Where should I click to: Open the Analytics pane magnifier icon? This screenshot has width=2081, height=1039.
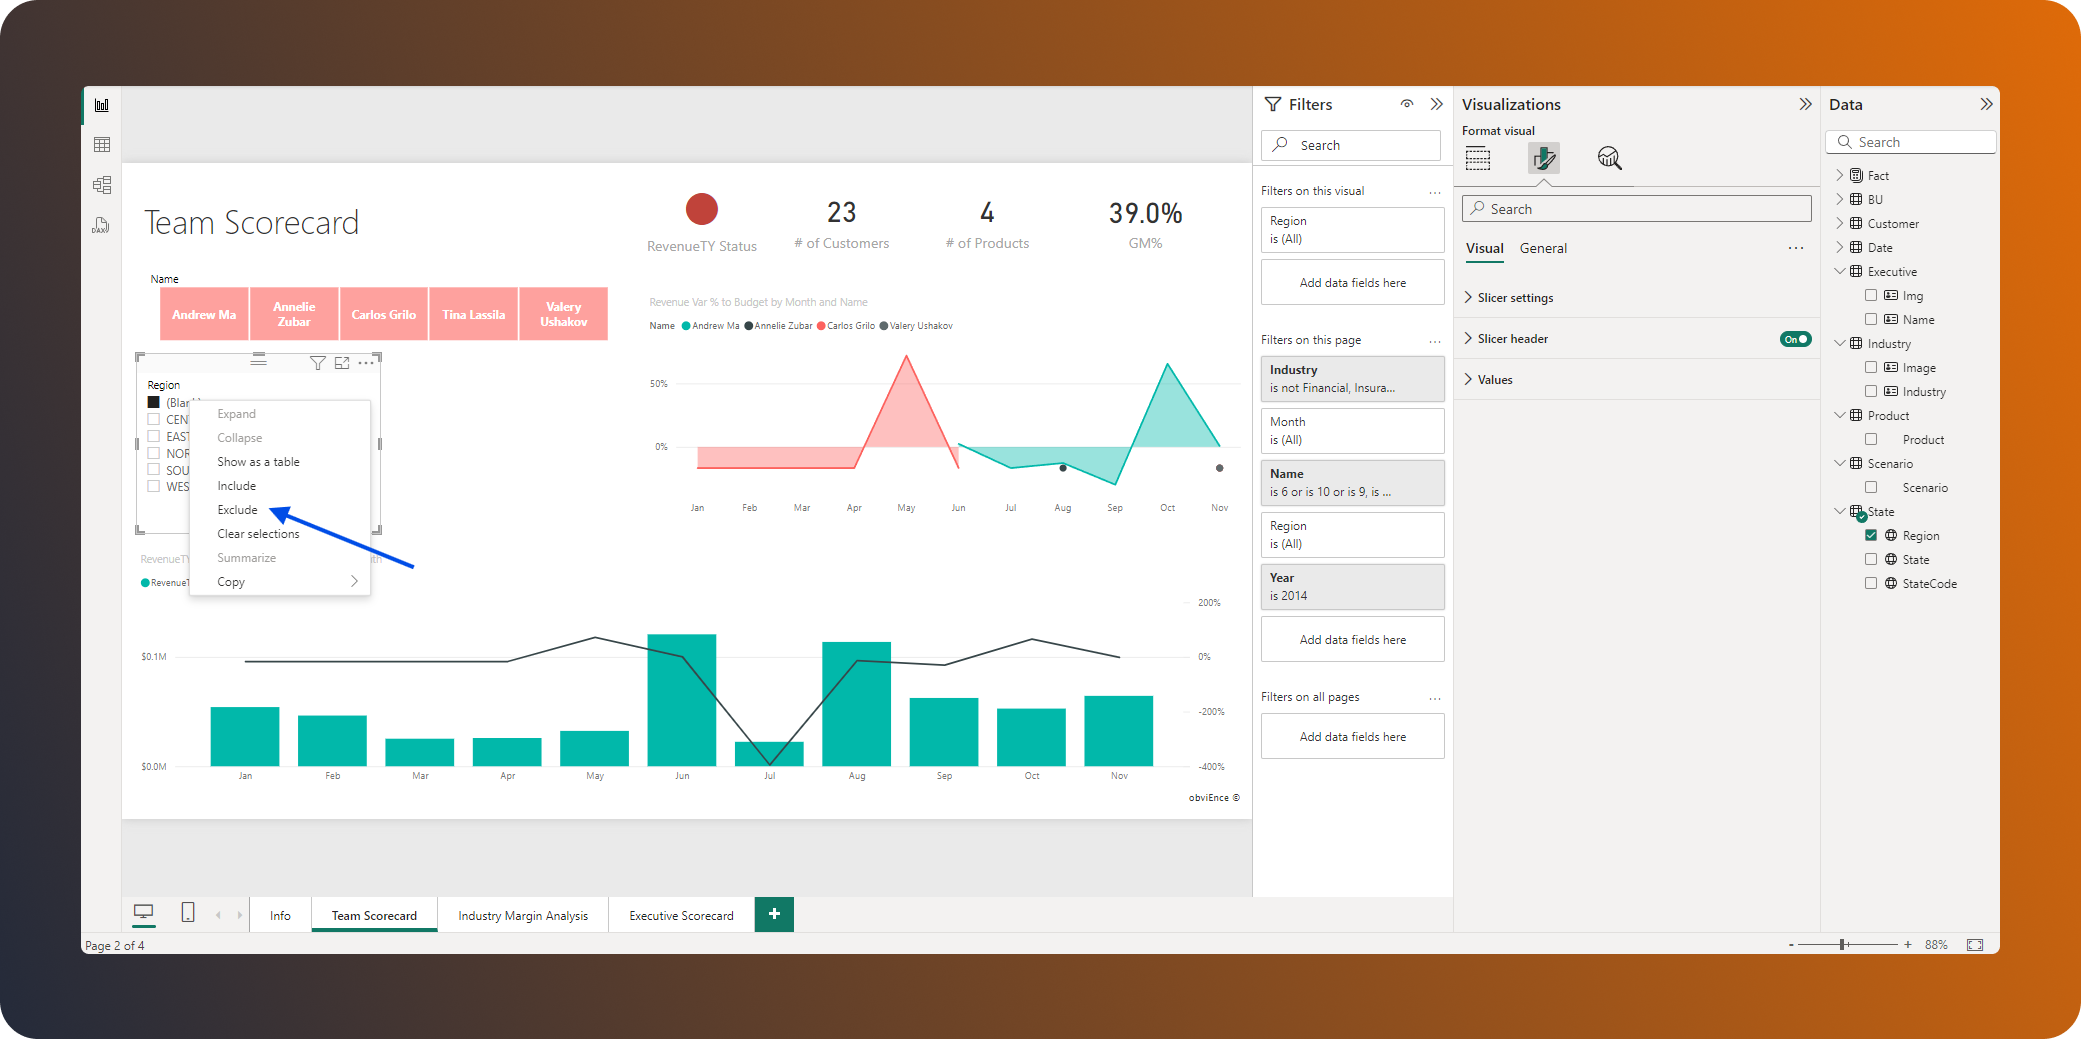click(1608, 158)
